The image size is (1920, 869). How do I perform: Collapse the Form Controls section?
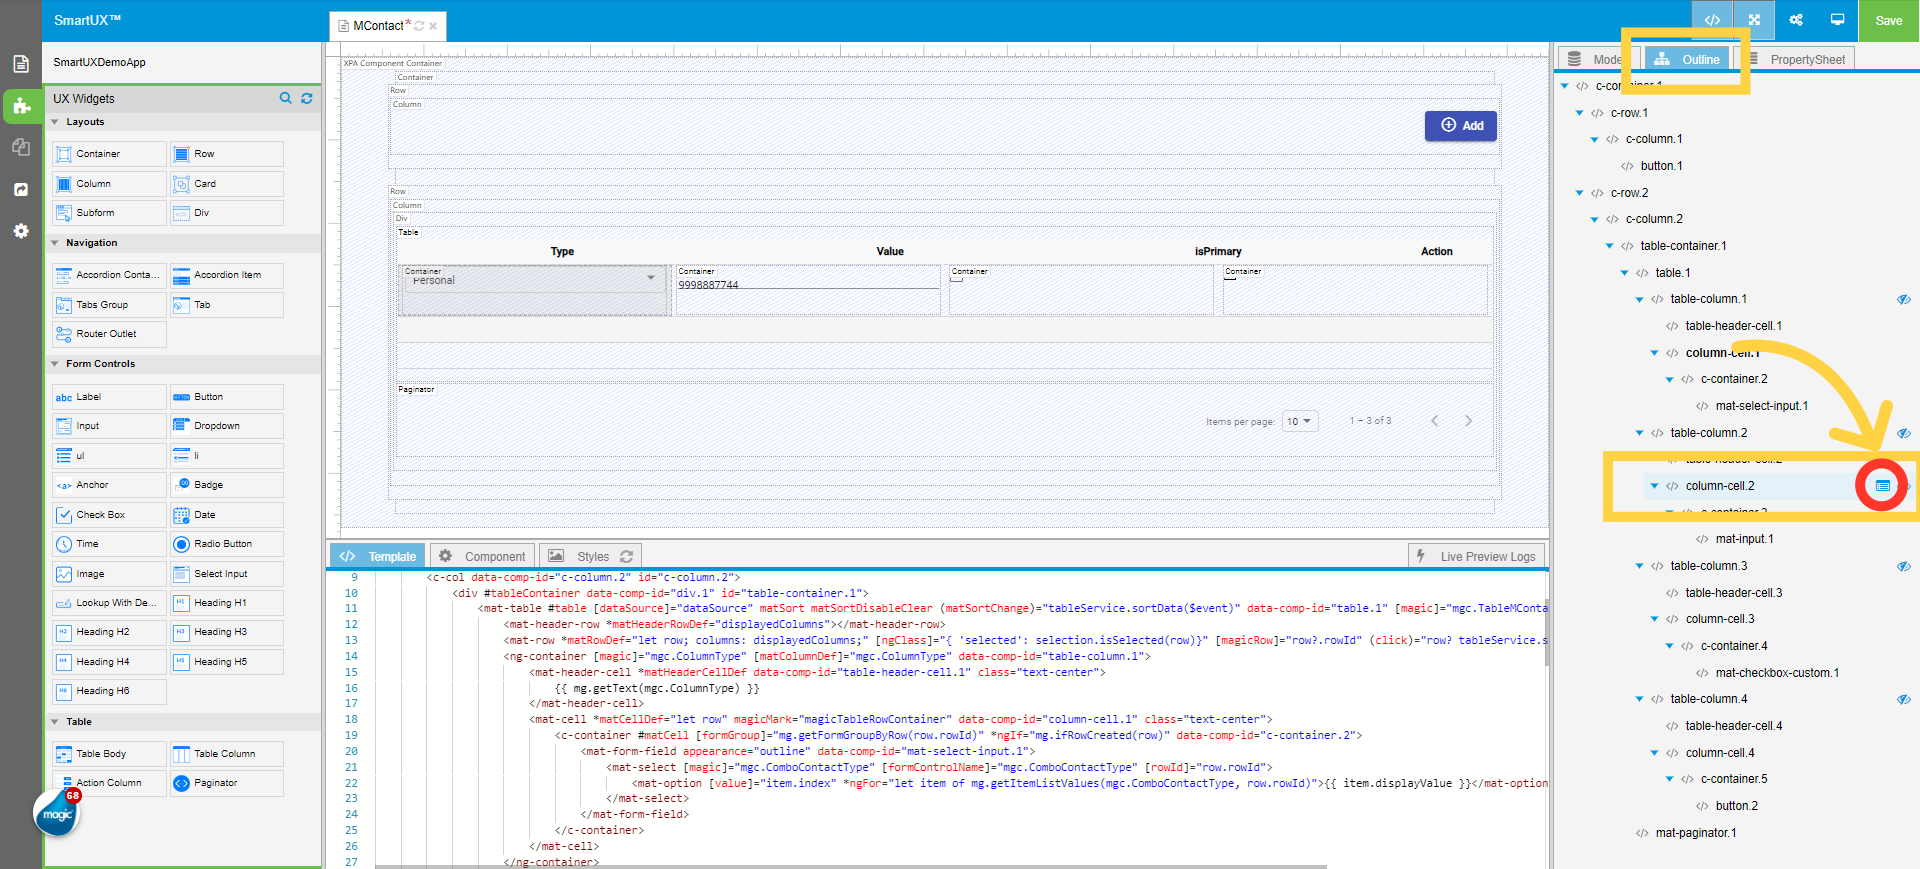click(55, 364)
